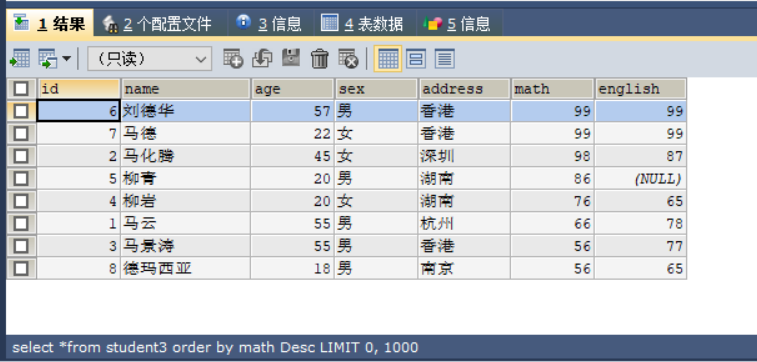Click the sex cell 女 in 马德 row

point(376,134)
